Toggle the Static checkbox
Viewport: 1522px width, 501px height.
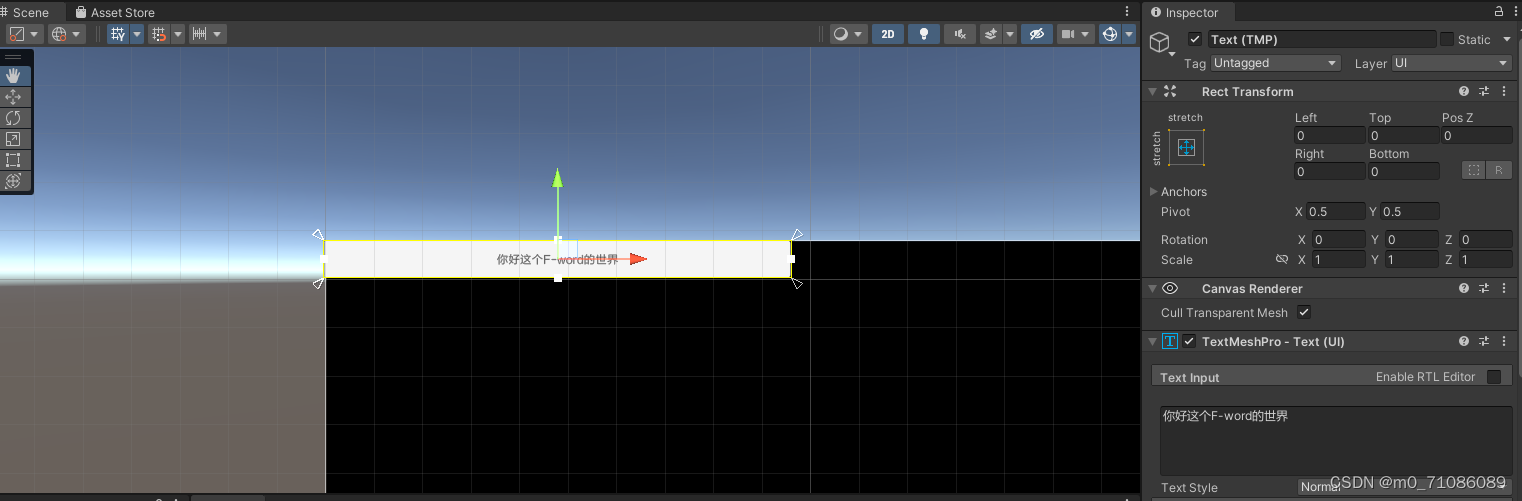(1446, 39)
